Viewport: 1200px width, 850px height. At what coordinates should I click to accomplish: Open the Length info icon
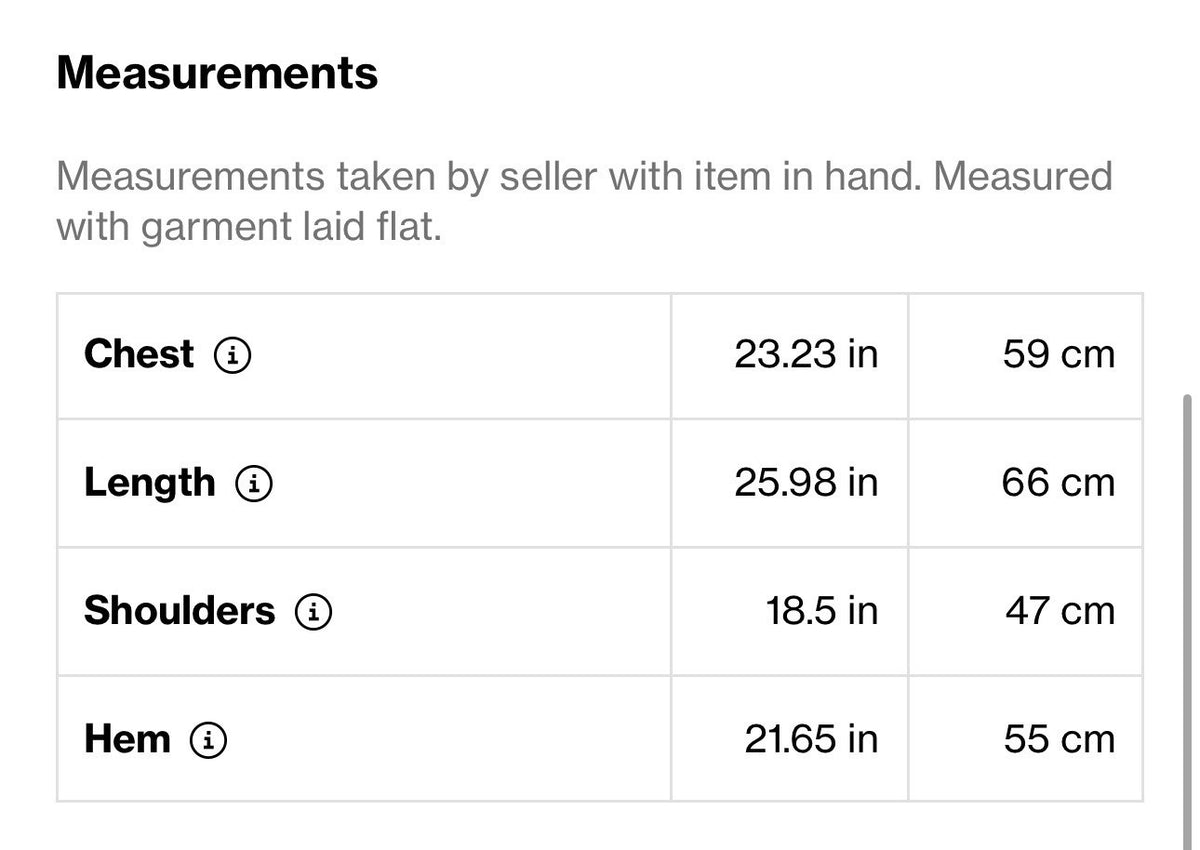pyautogui.click(x=254, y=483)
